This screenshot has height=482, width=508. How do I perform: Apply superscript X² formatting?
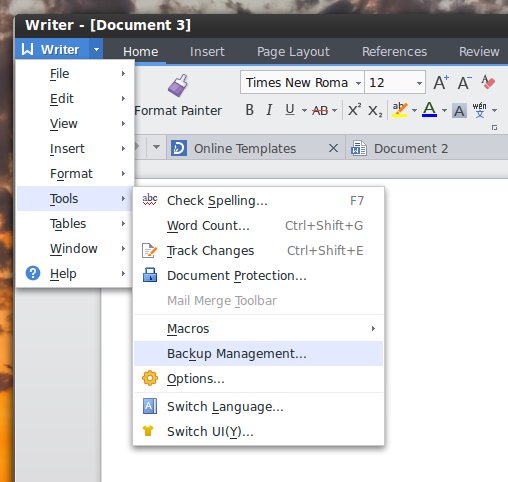coord(354,110)
